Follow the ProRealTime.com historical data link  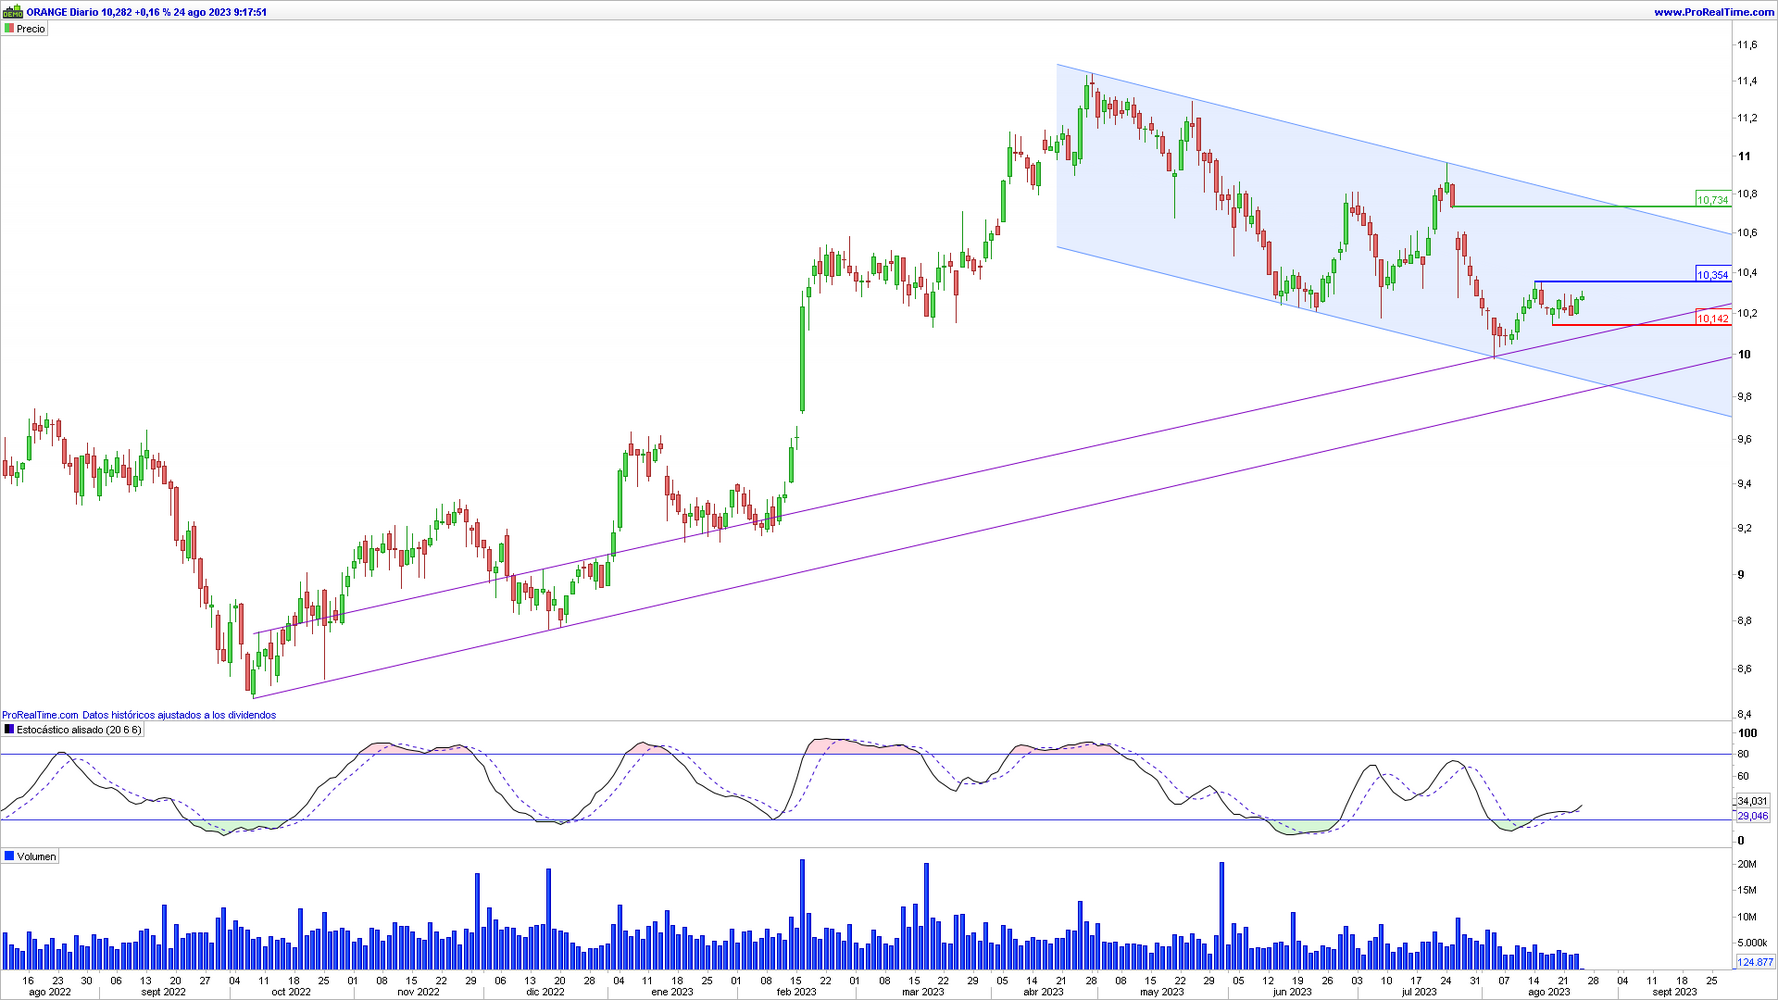139,715
